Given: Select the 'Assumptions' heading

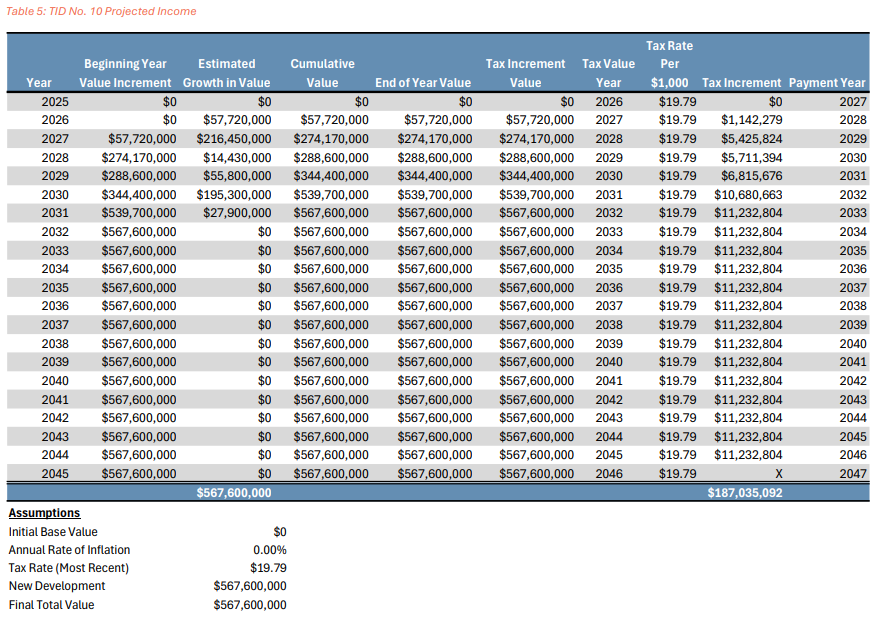Looking at the screenshot, I should (44, 513).
